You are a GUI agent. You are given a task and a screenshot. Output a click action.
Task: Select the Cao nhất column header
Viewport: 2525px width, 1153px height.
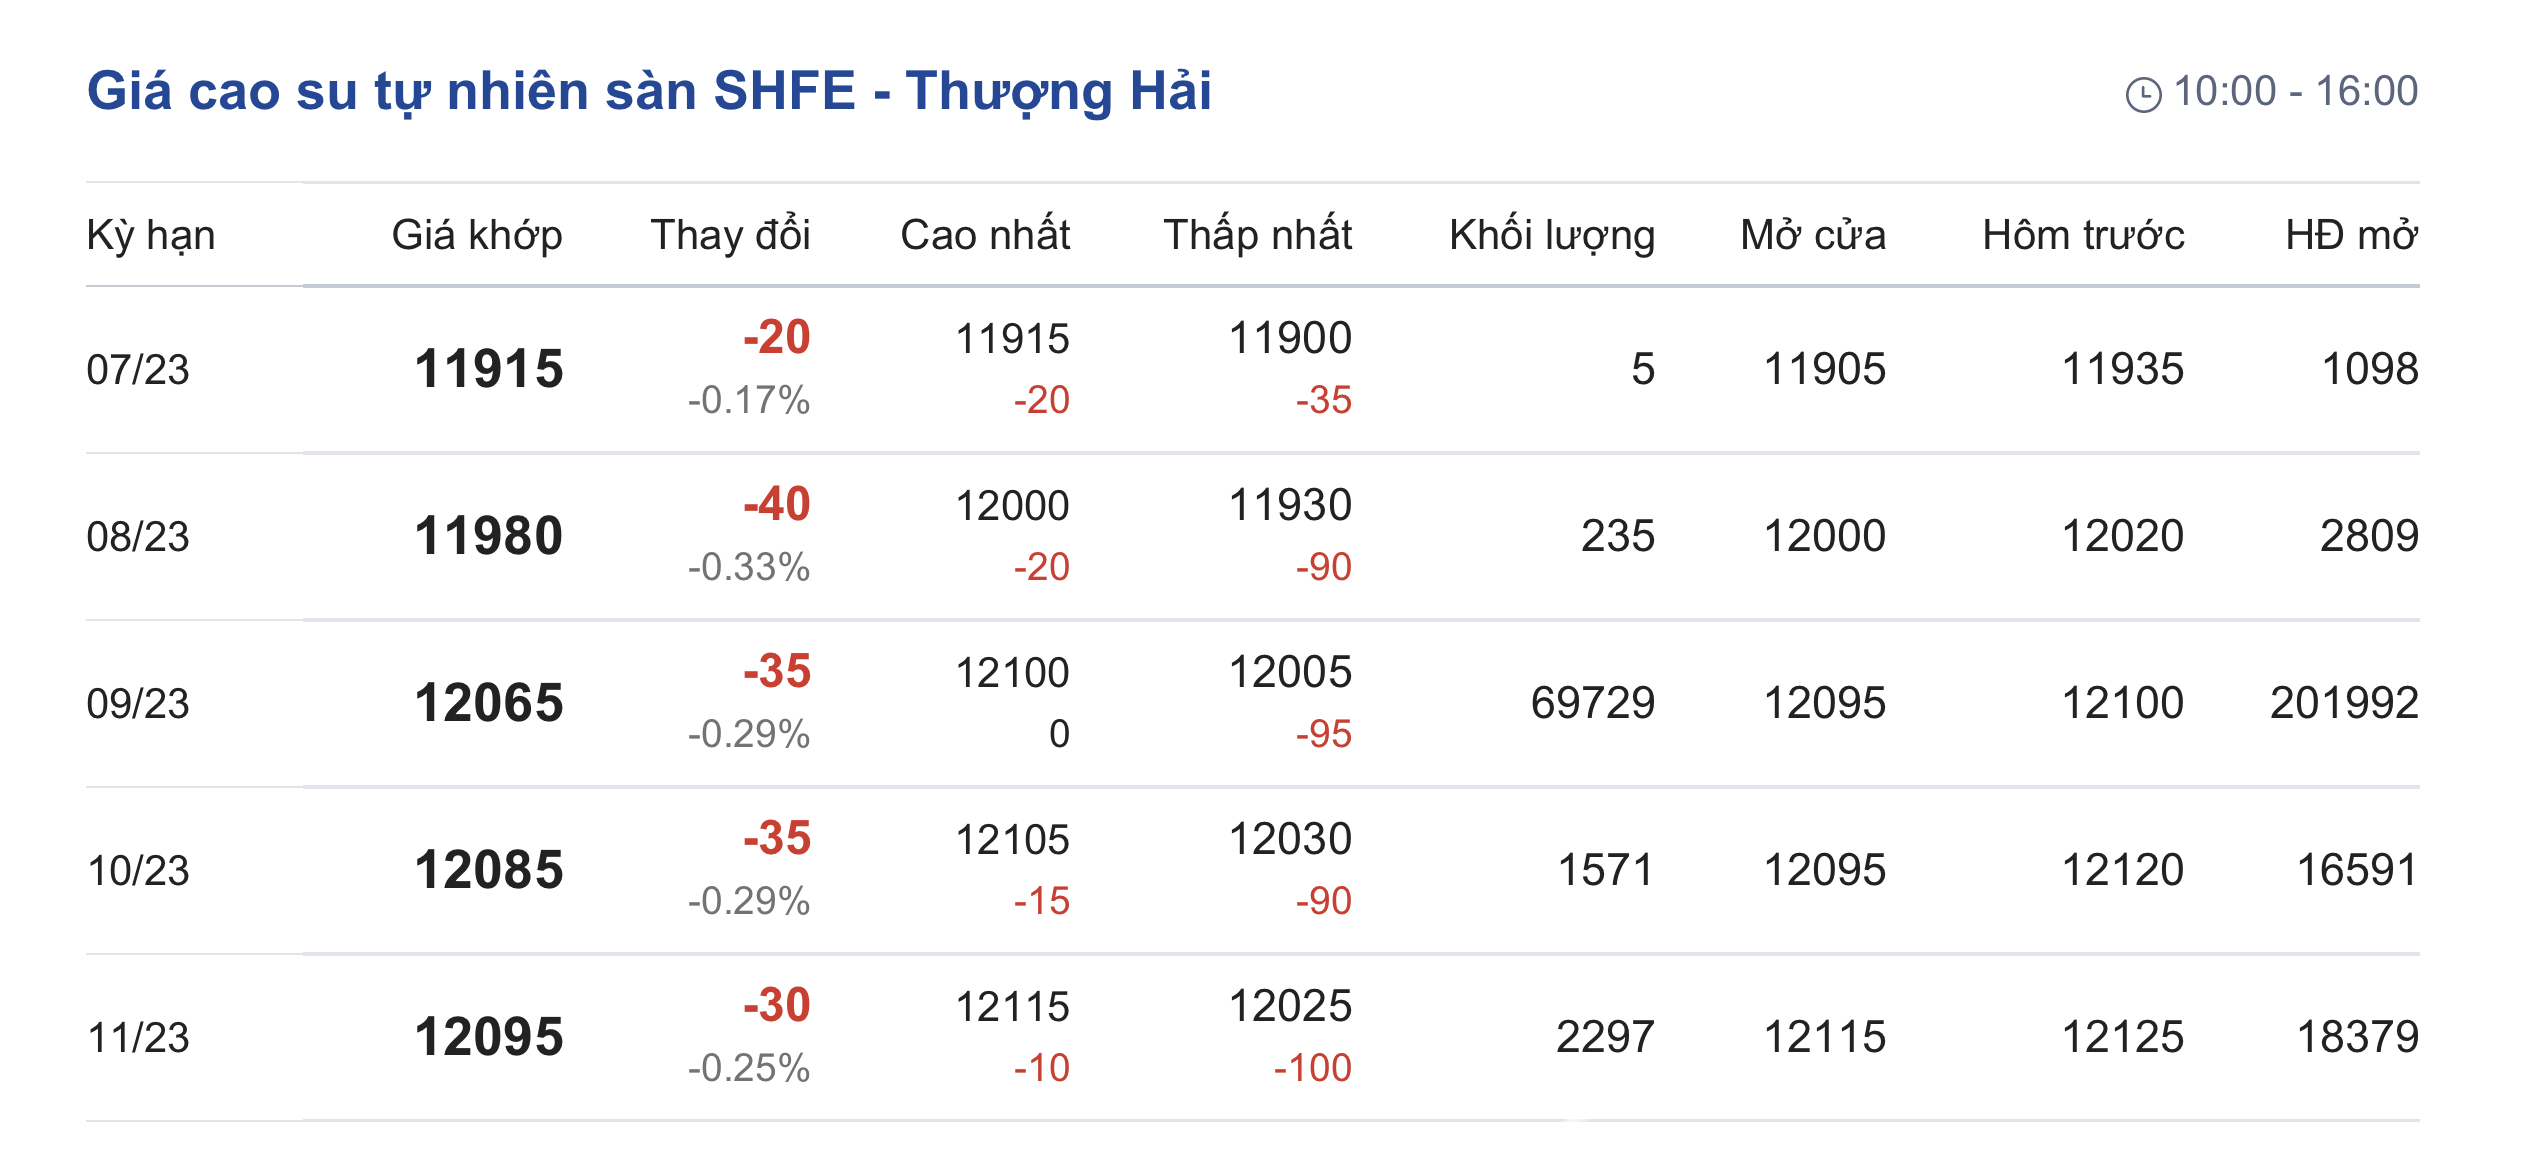[985, 235]
